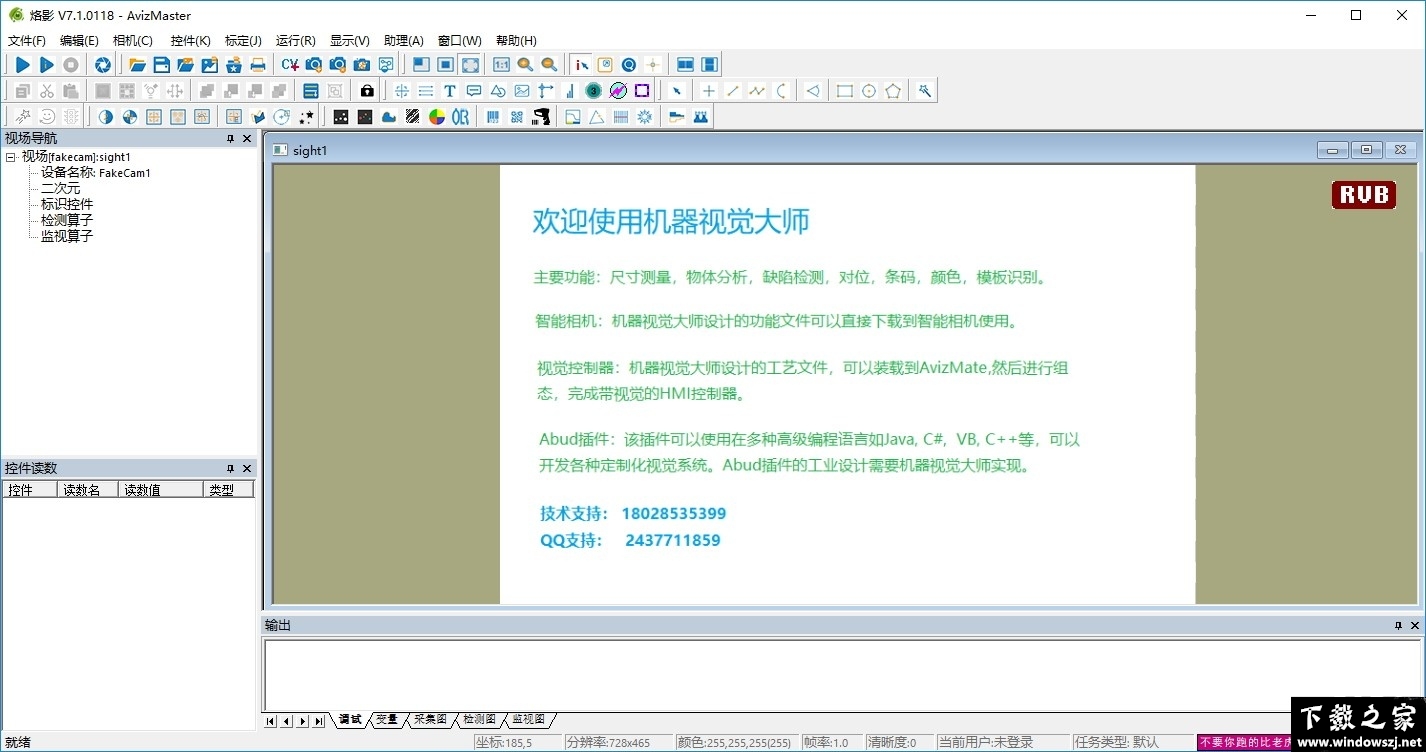Click the open image picture icon
The image size is (1426, 752).
point(210,65)
